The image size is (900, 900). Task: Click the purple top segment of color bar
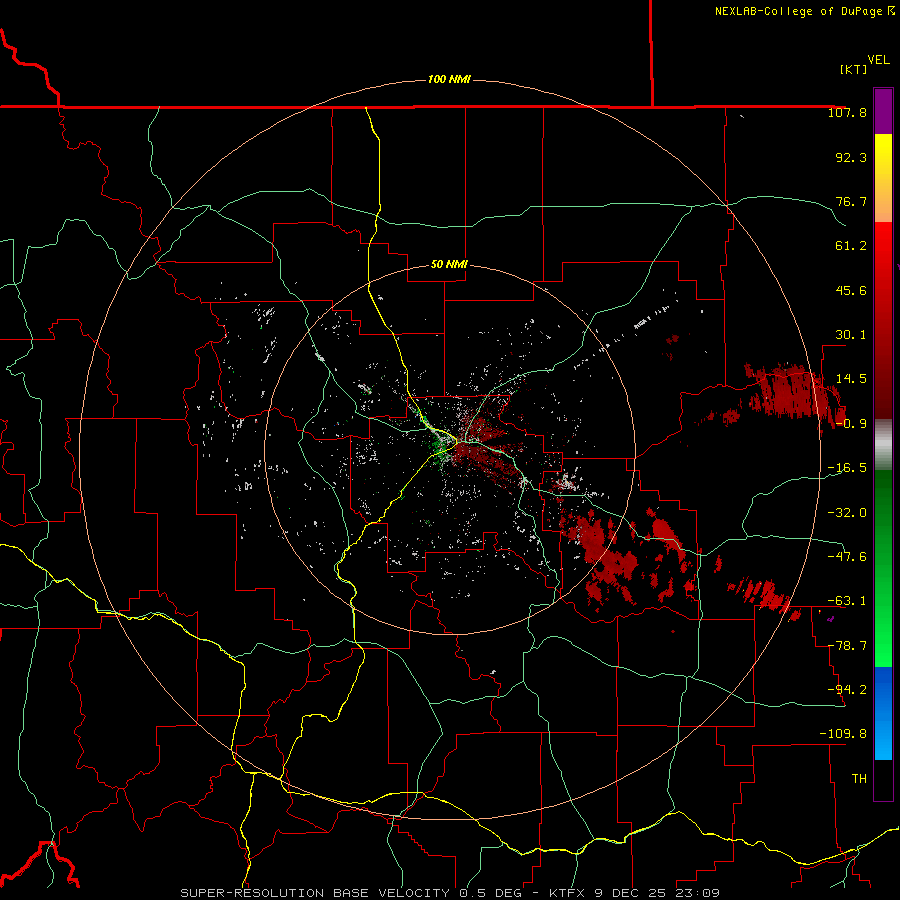tap(883, 112)
